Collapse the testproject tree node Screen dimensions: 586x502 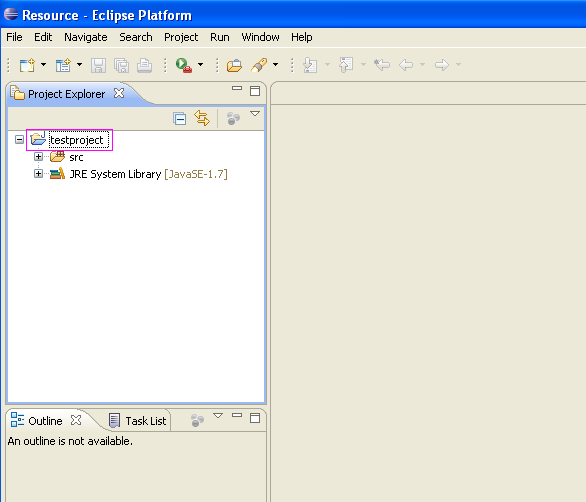pyautogui.click(x=19, y=140)
